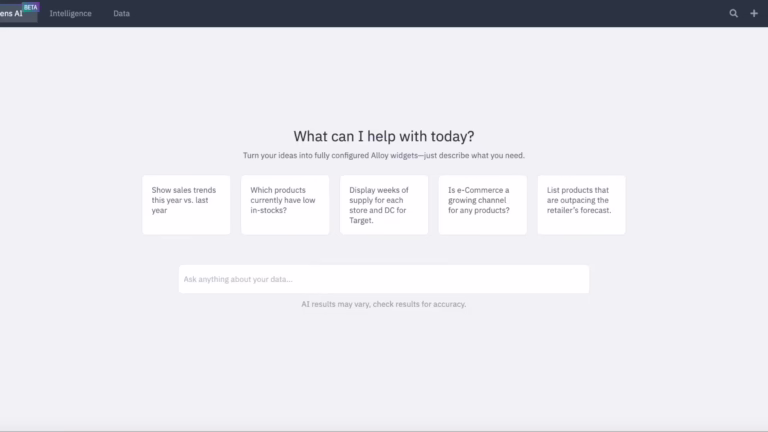Click the plus icon in top bar

[x=754, y=14]
